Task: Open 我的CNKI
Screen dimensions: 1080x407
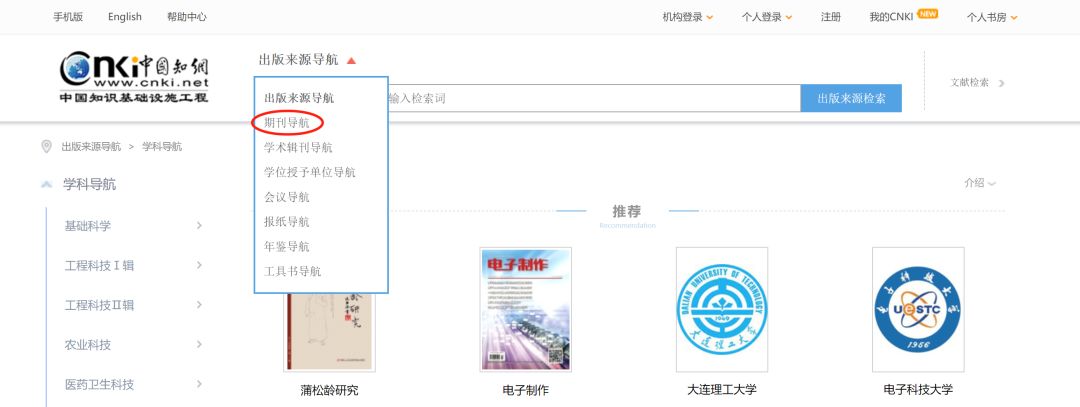Action: [x=891, y=17]
